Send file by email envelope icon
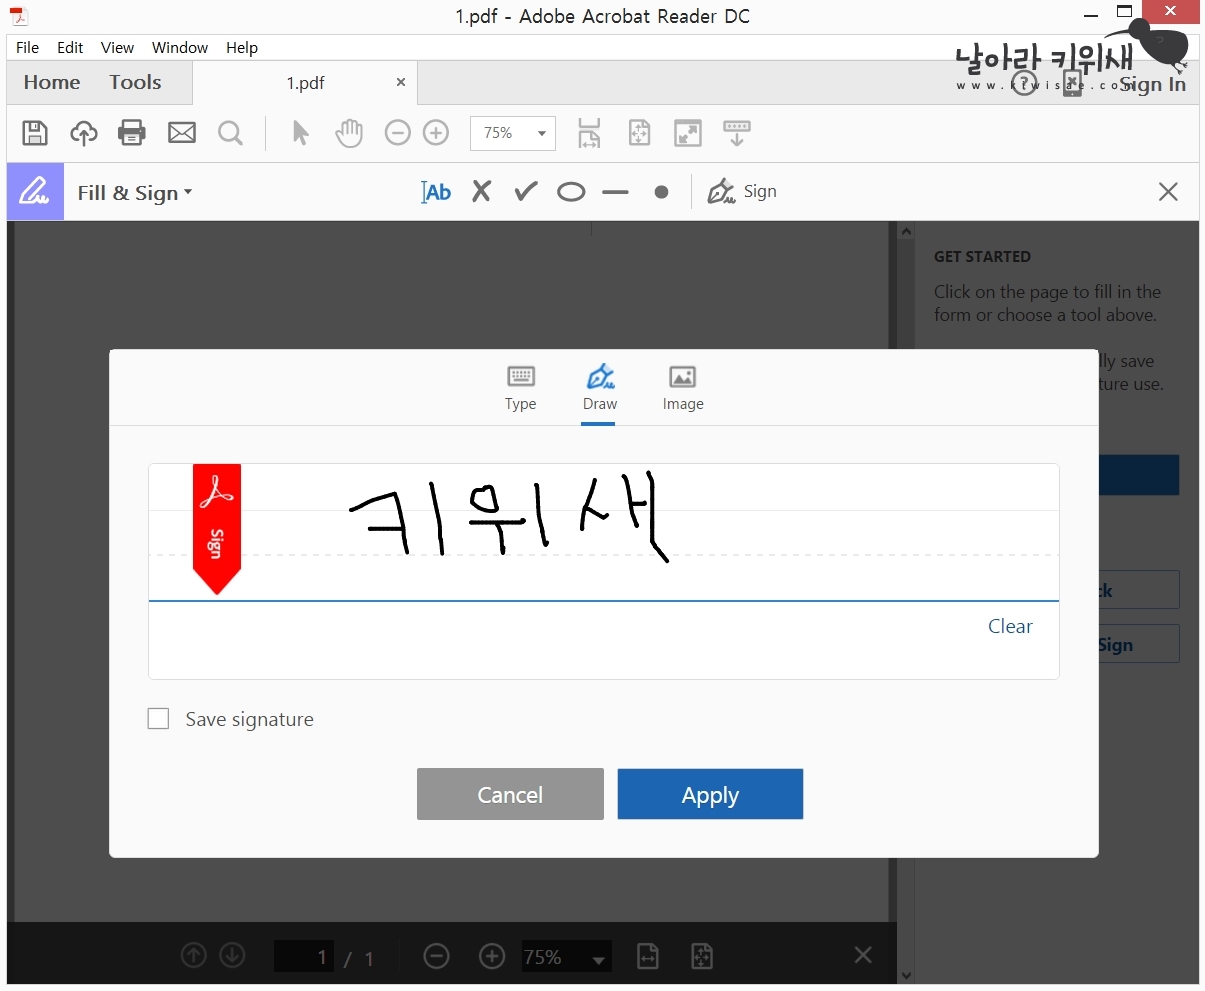 [x=182, y=133]
